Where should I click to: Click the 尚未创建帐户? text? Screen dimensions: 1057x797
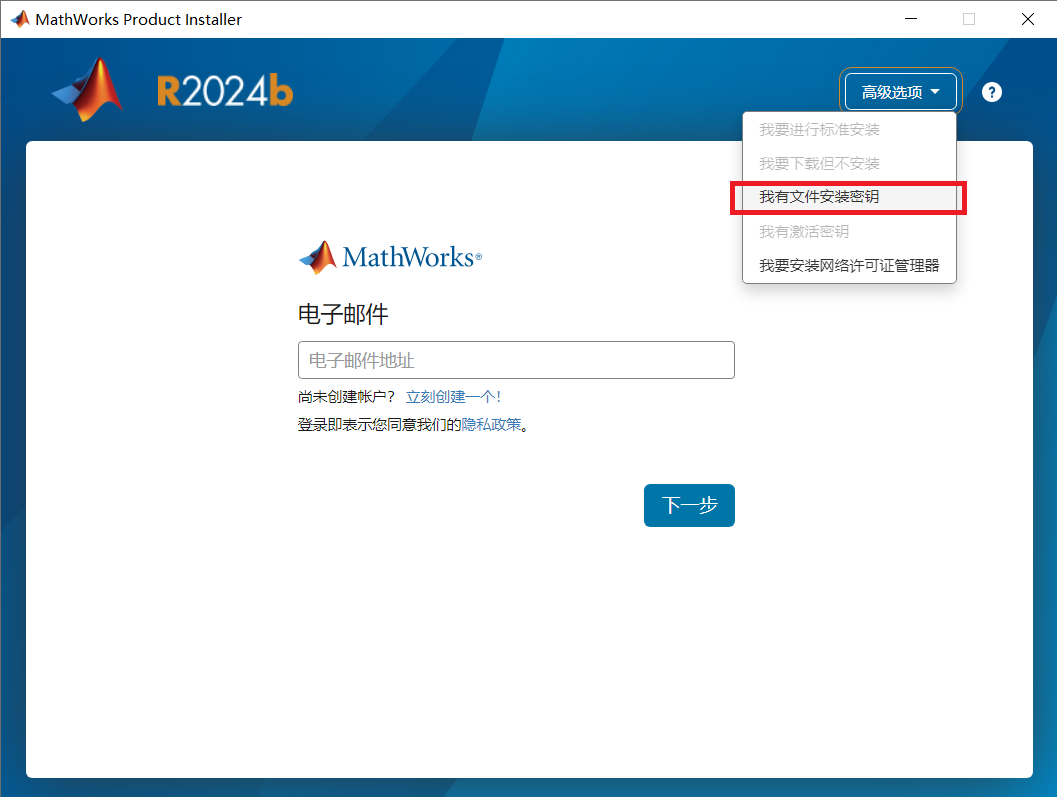point(346,396)
